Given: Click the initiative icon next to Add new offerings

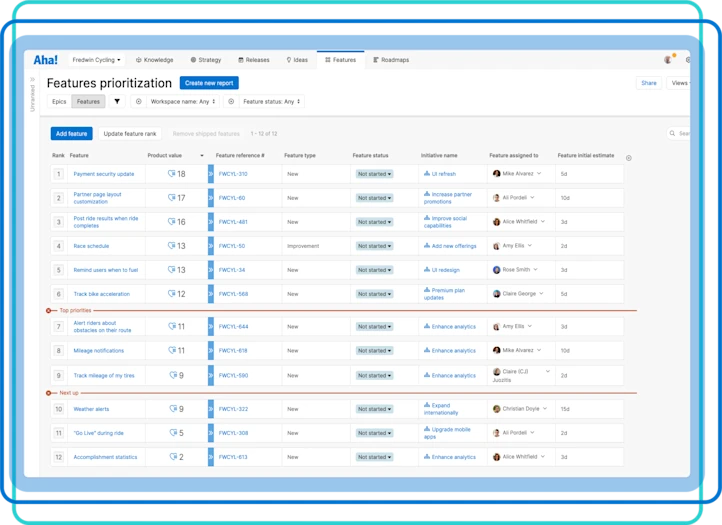Looking at the screenshot, I should click(427, 246).
